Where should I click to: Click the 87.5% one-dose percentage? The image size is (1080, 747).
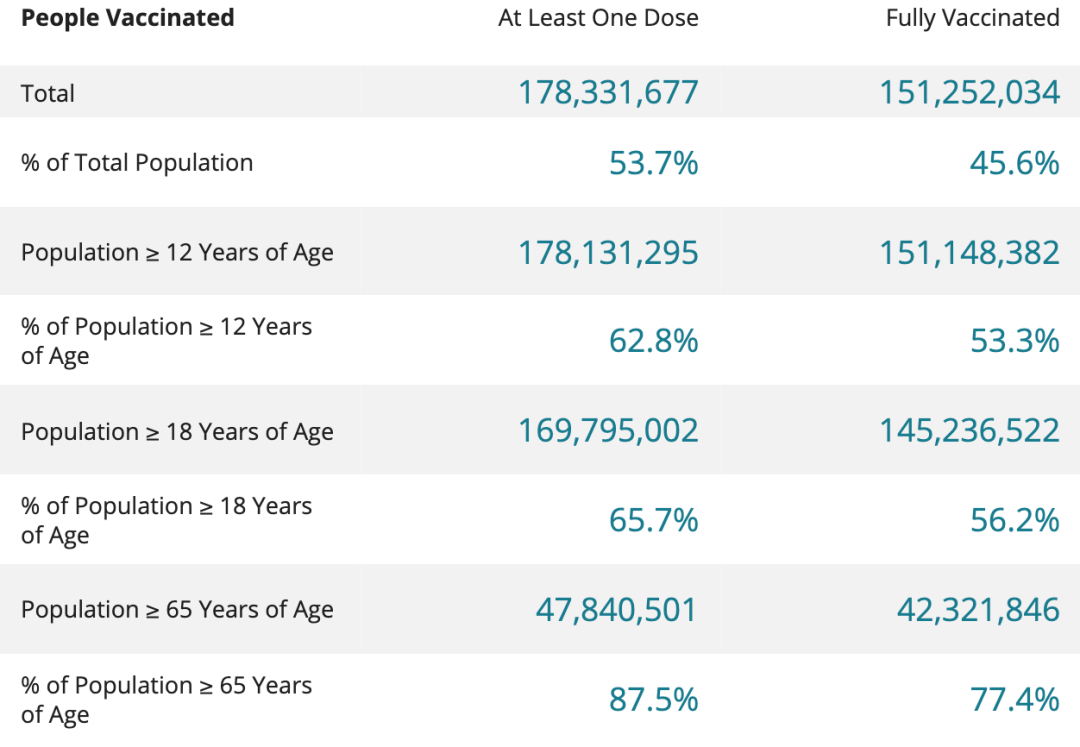tap(653, 699)
